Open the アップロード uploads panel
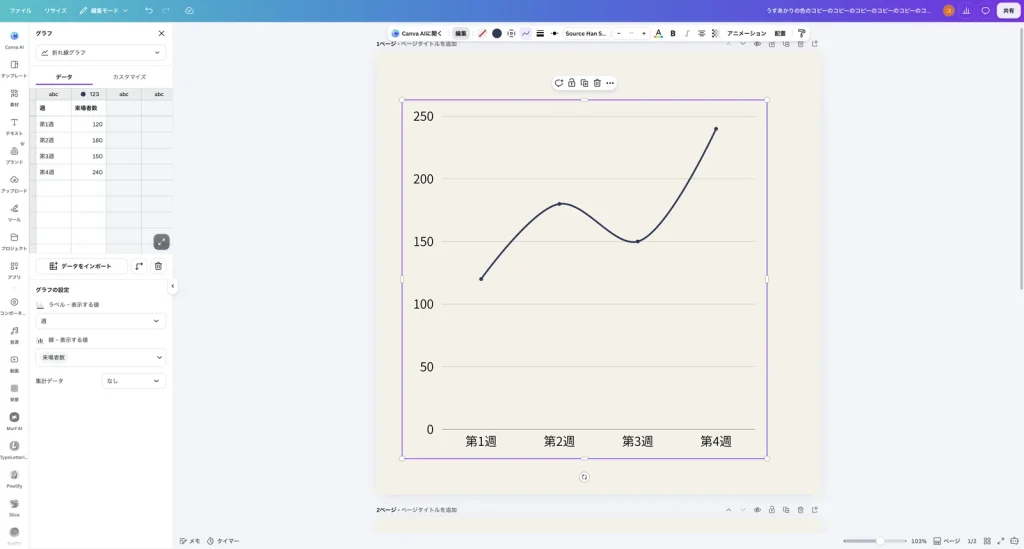This screenshot has width=1024, height=549. point(14,183)
